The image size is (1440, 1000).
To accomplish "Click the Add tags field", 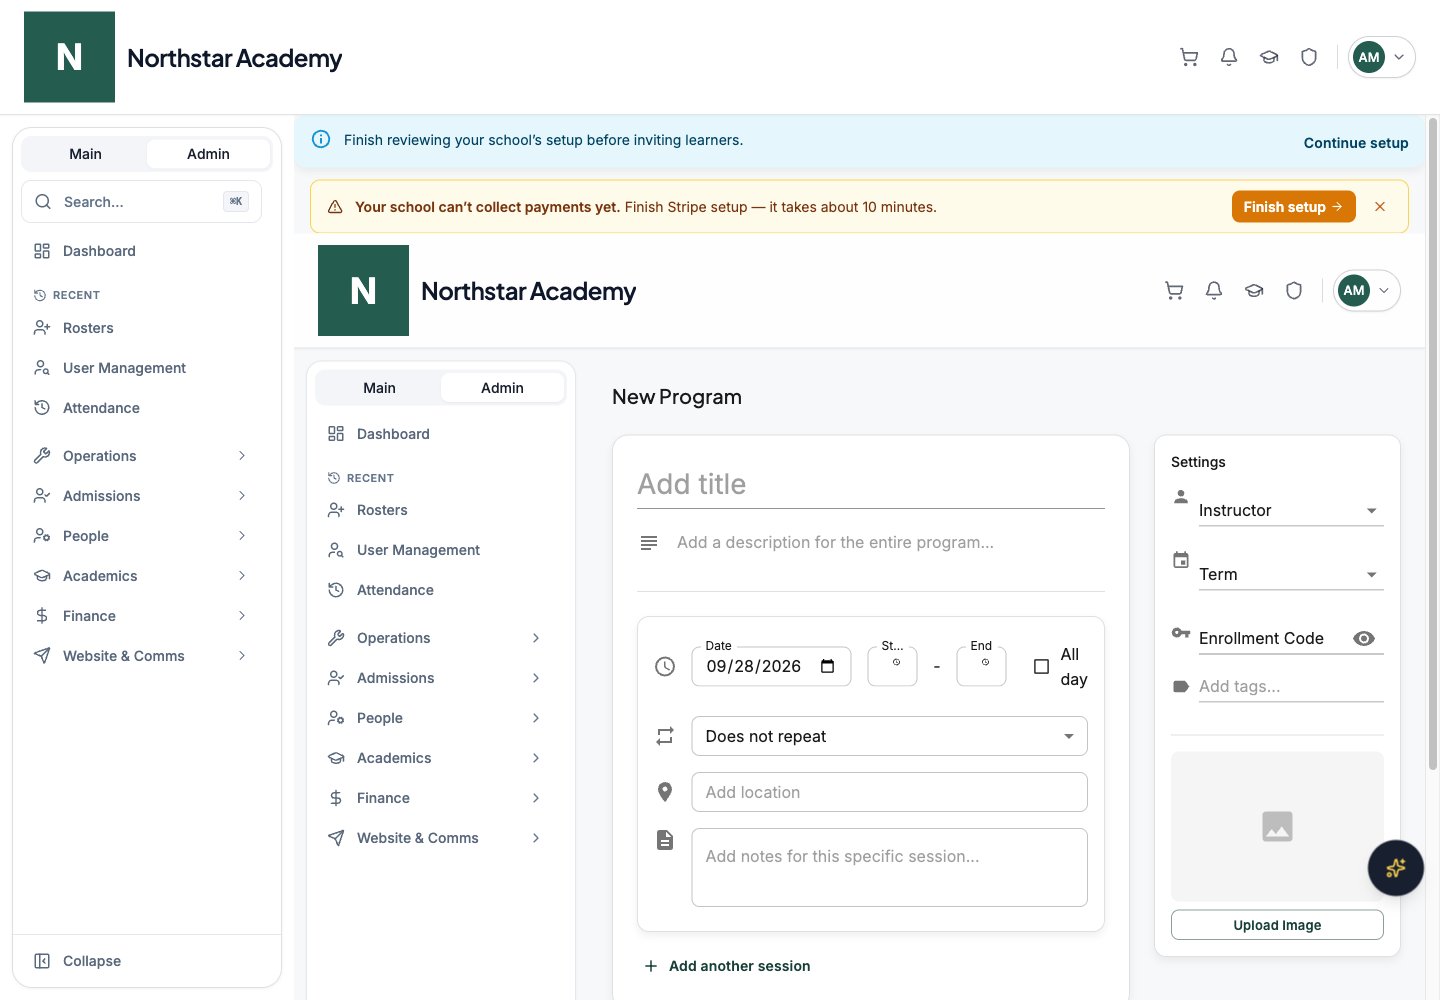I will click(x=1291, y=686).
